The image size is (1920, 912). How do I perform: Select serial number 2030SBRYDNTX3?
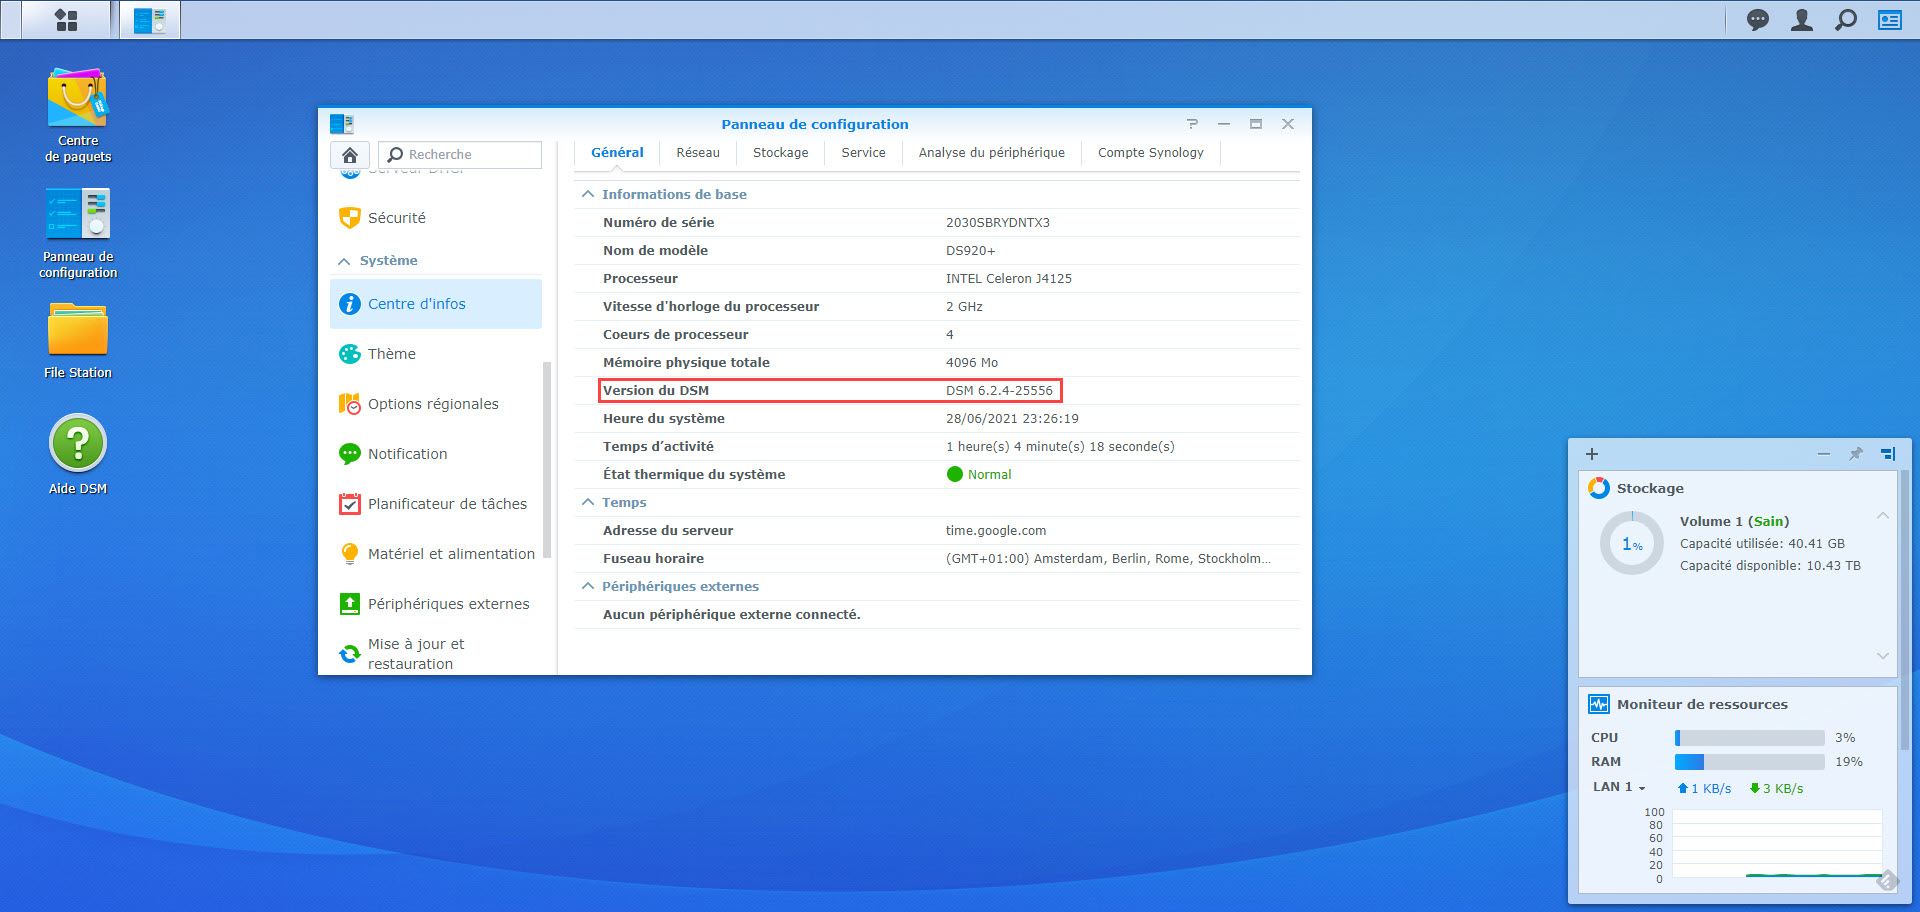(x=998, y=223)
